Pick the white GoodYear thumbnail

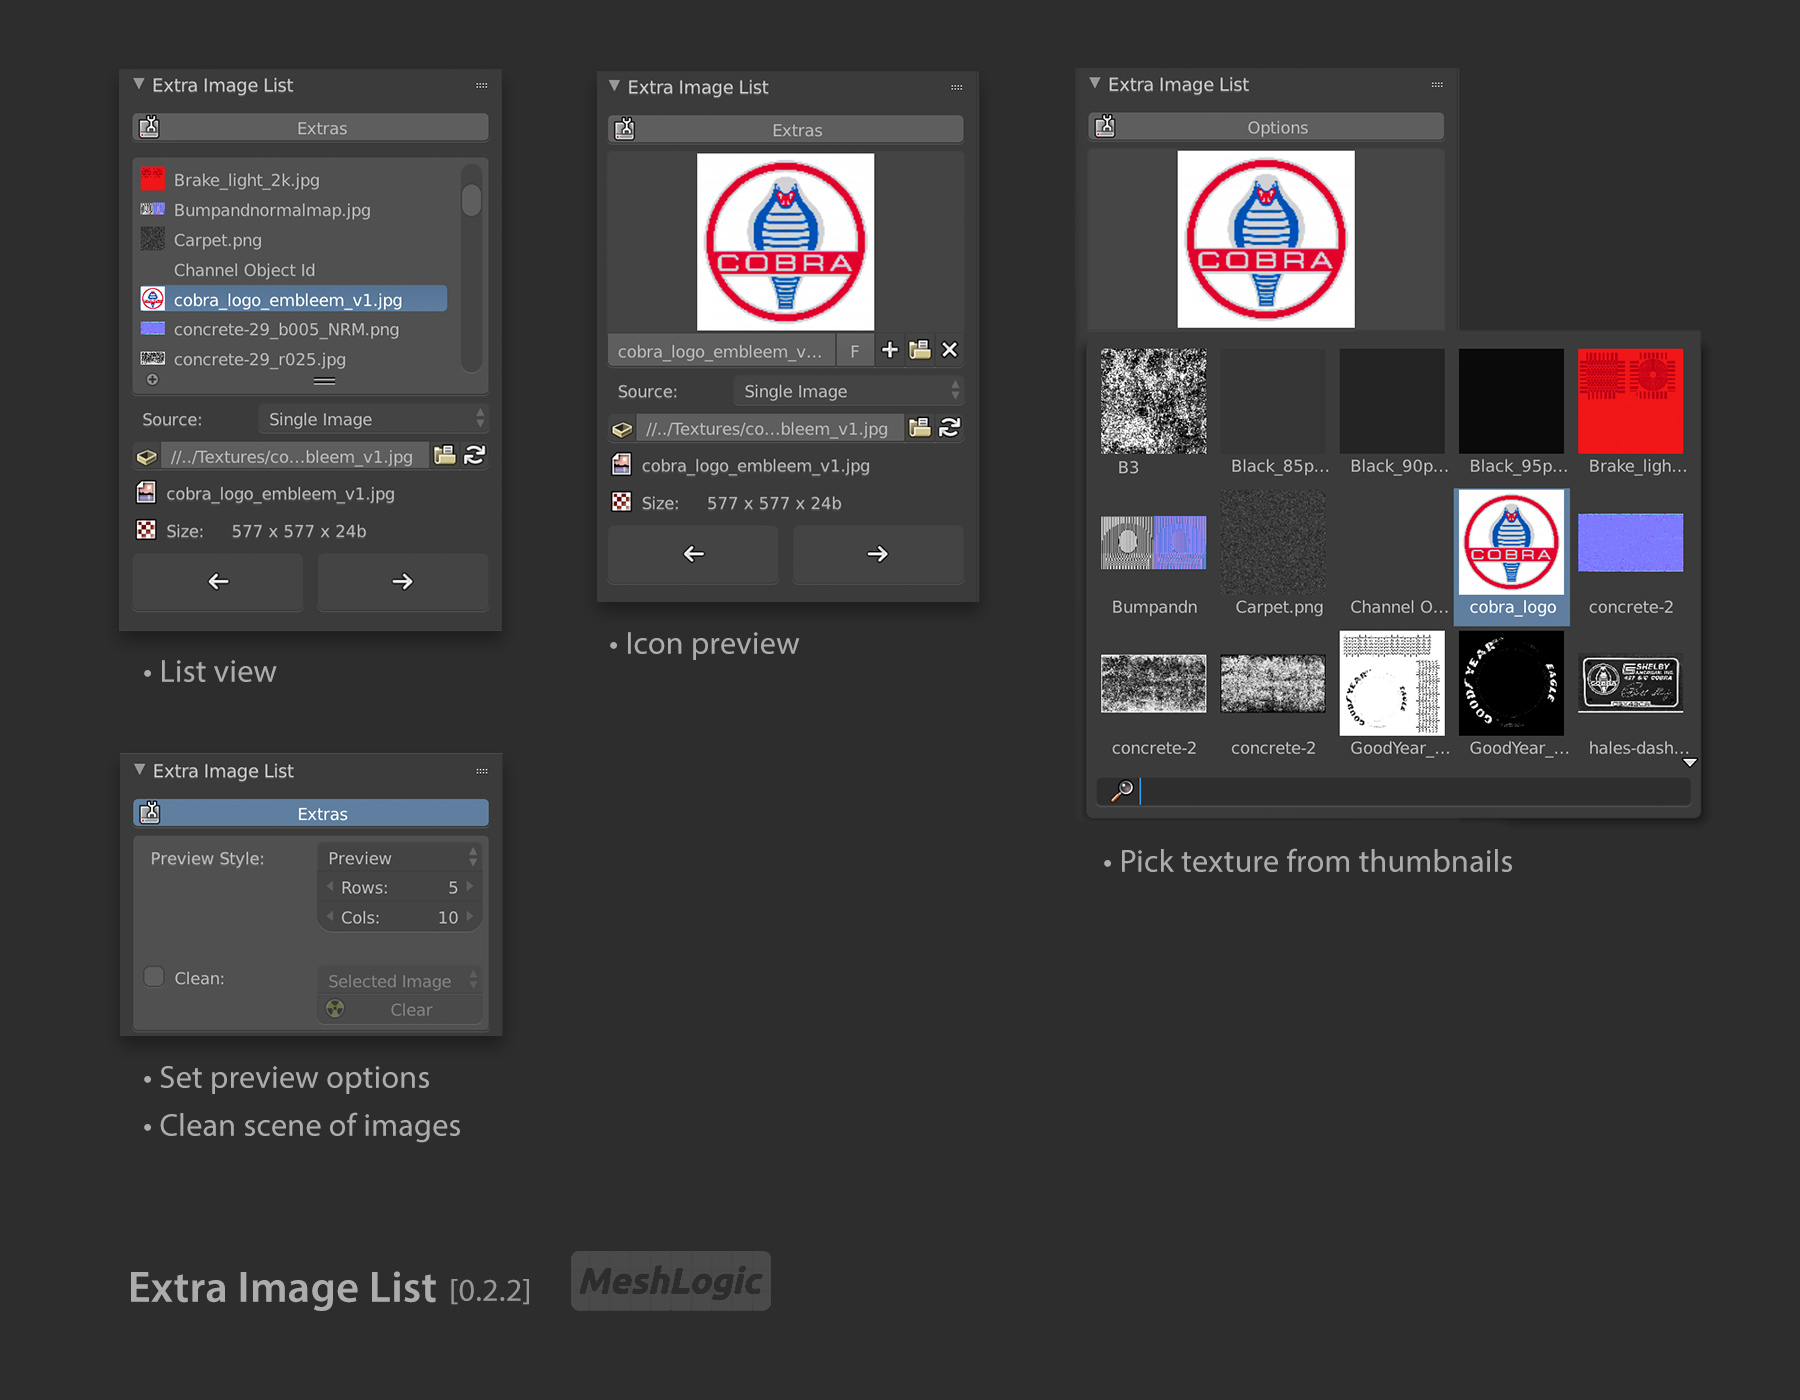[1392, 695]
